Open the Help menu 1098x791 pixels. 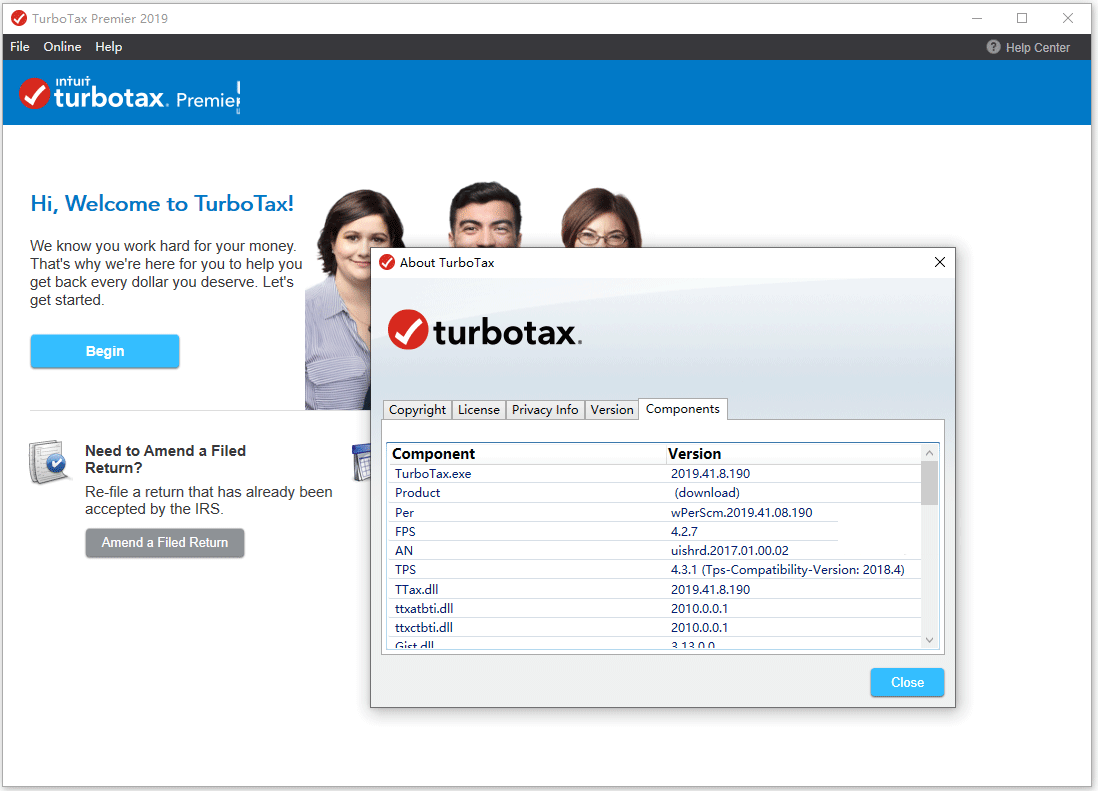(109, 47)
